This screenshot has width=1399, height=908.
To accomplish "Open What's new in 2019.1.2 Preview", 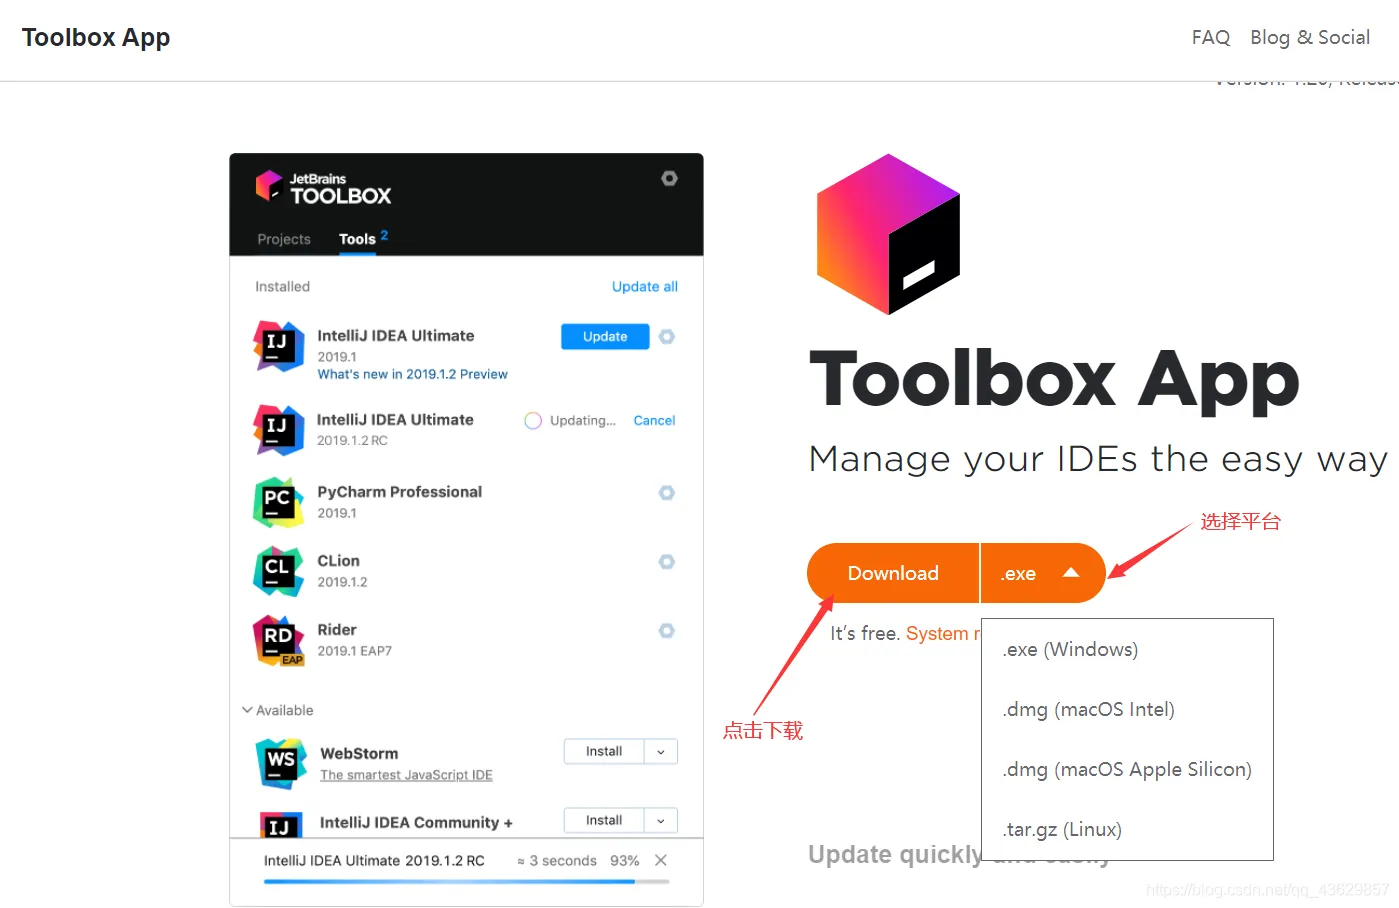I will pos(413,374).
